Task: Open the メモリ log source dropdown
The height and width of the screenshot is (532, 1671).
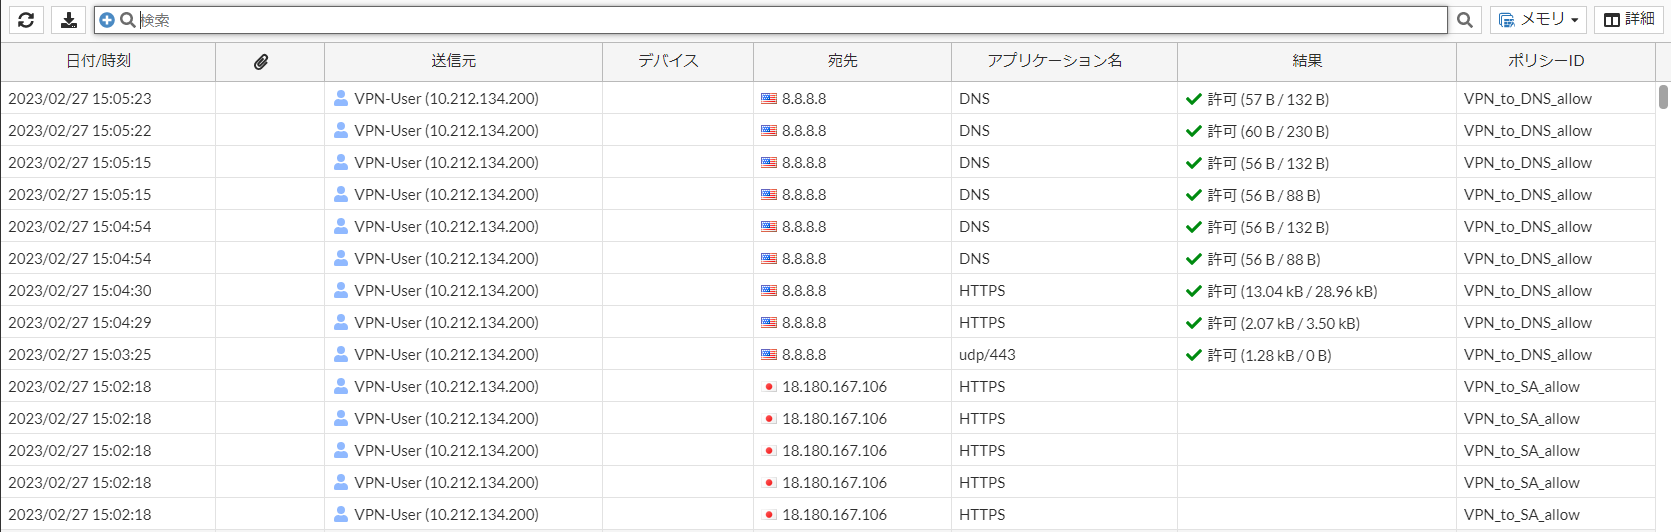Action: tap(1538, 20)
